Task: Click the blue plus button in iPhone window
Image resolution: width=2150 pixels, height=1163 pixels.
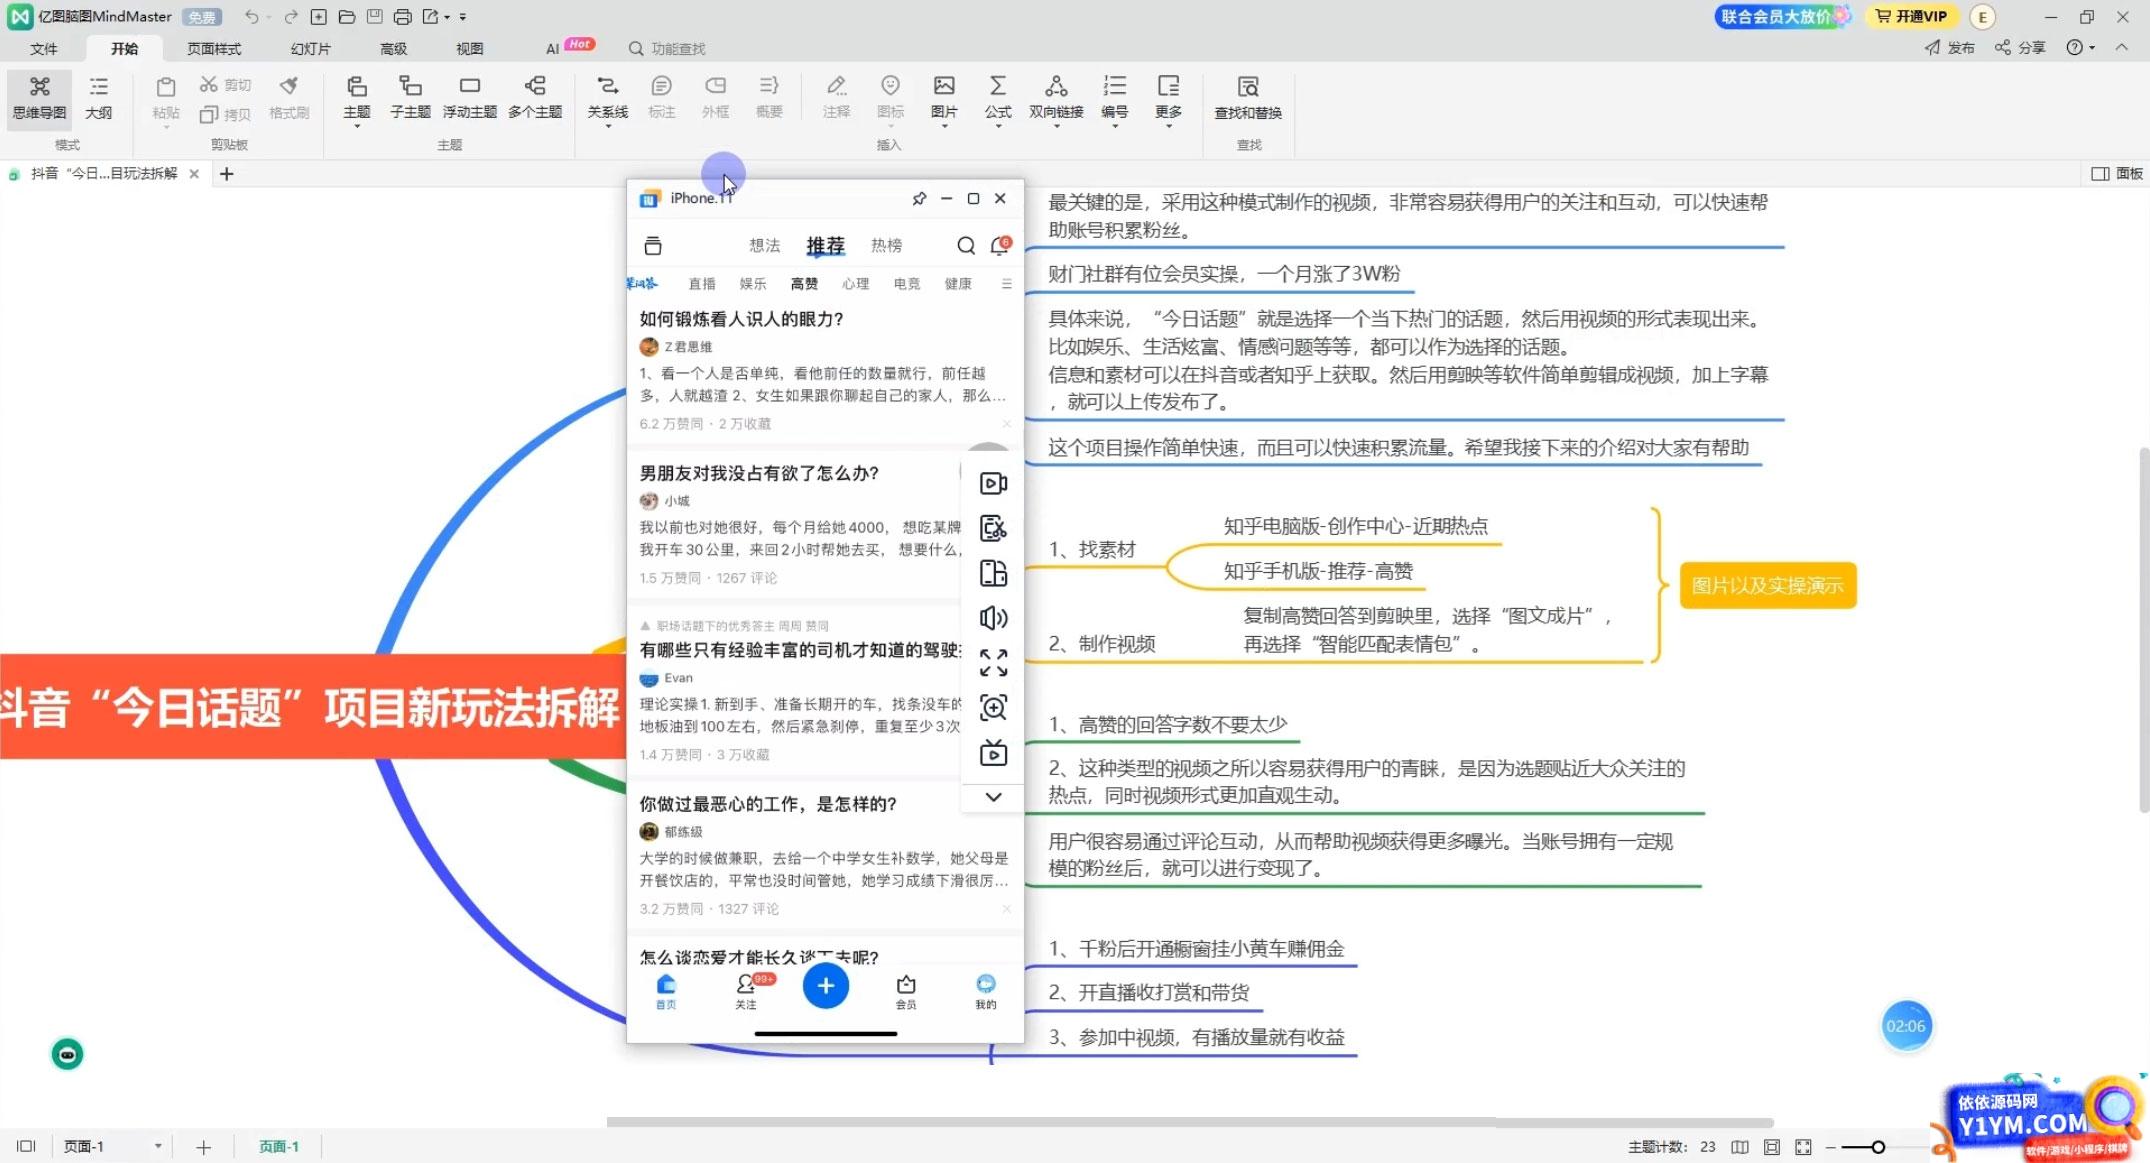Action: pyautogui.click(x=826, y=986)
